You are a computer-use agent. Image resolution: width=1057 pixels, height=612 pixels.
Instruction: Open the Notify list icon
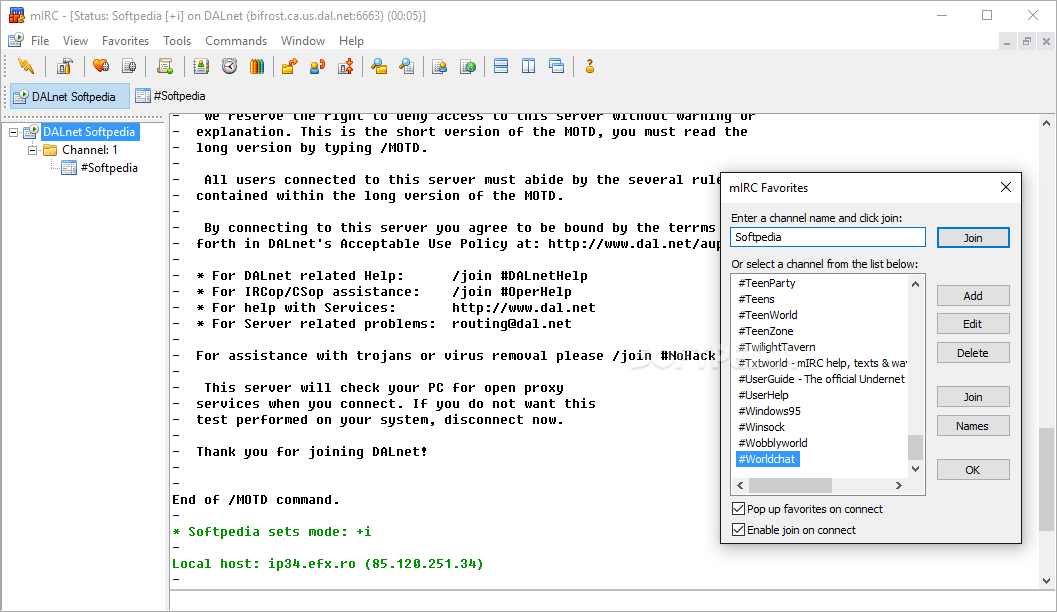click(440, 66)
